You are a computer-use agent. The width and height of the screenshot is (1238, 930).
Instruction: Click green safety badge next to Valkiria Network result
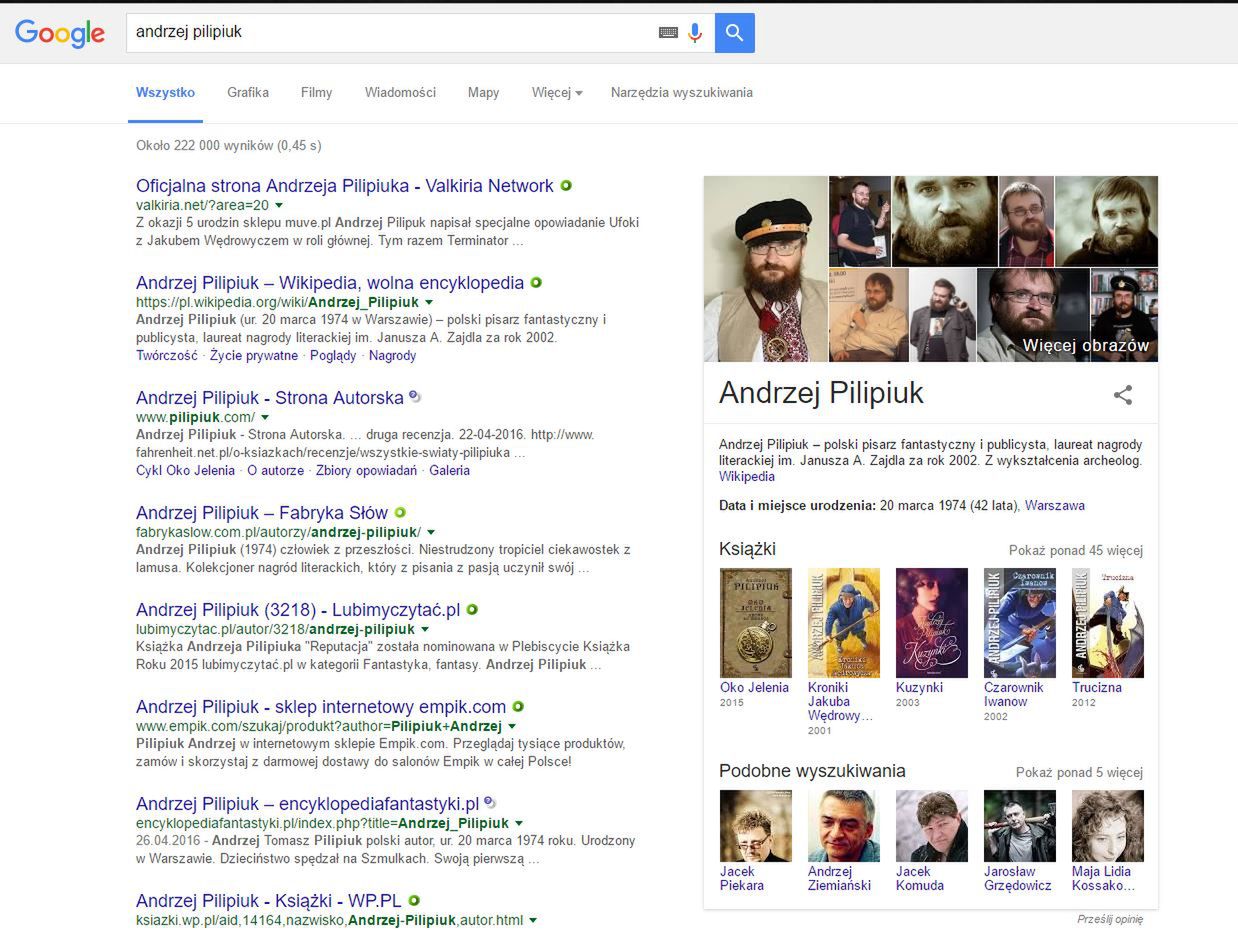coord(566,186)
